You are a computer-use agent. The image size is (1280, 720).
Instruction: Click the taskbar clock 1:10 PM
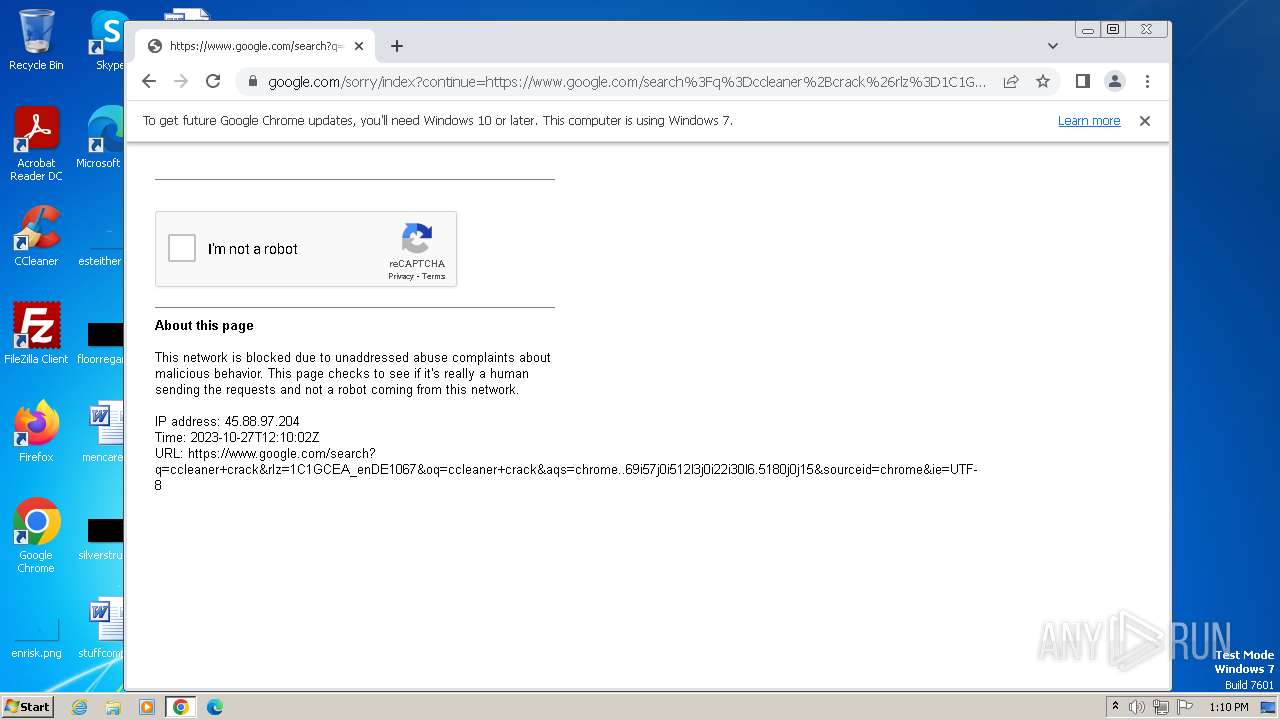(x=1229, y=707)
